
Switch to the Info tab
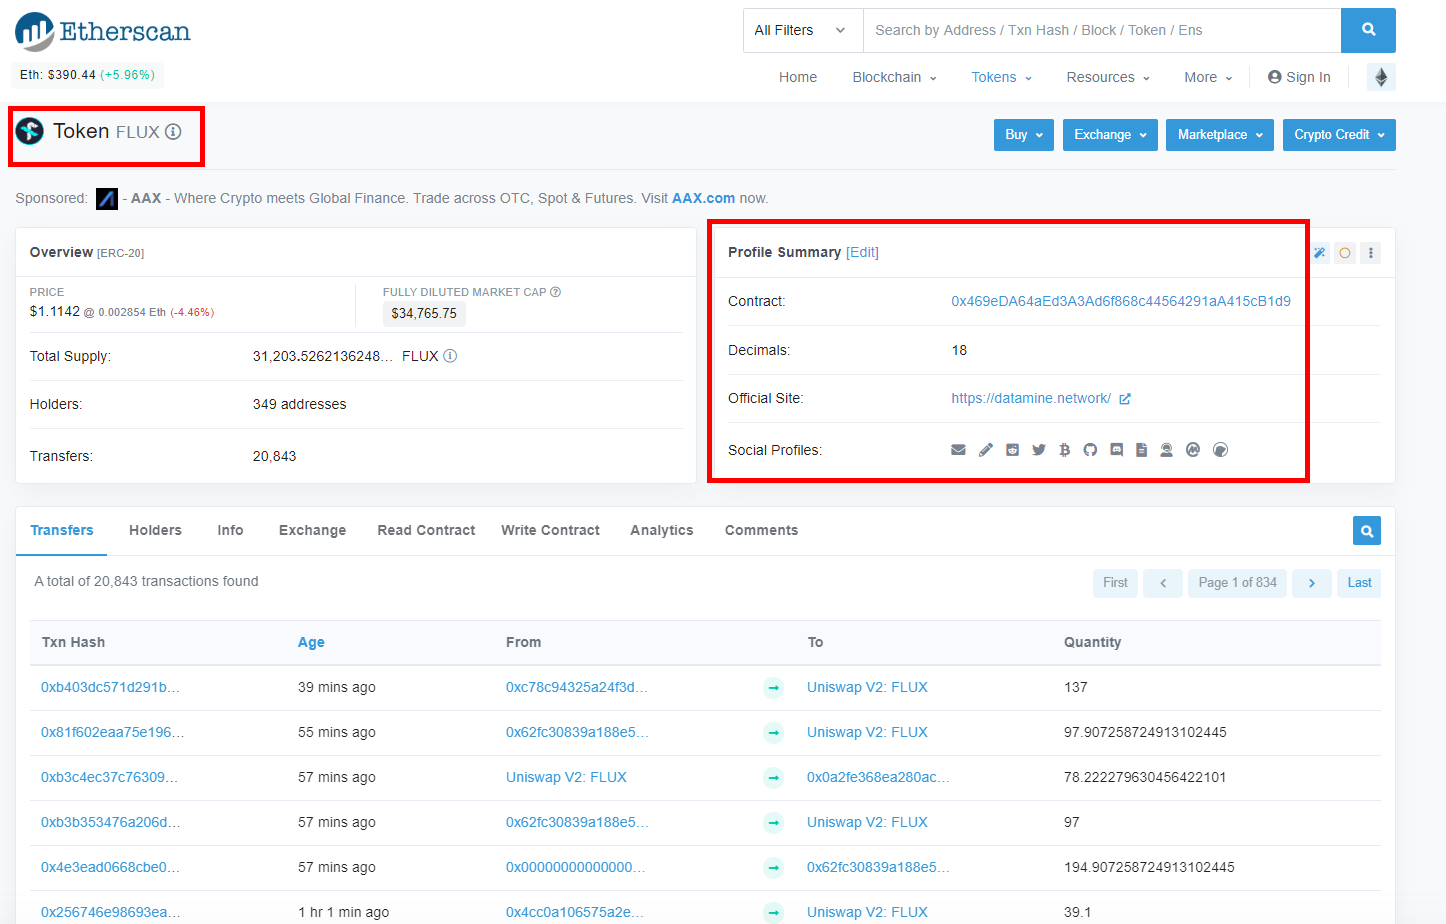(230, 531)
